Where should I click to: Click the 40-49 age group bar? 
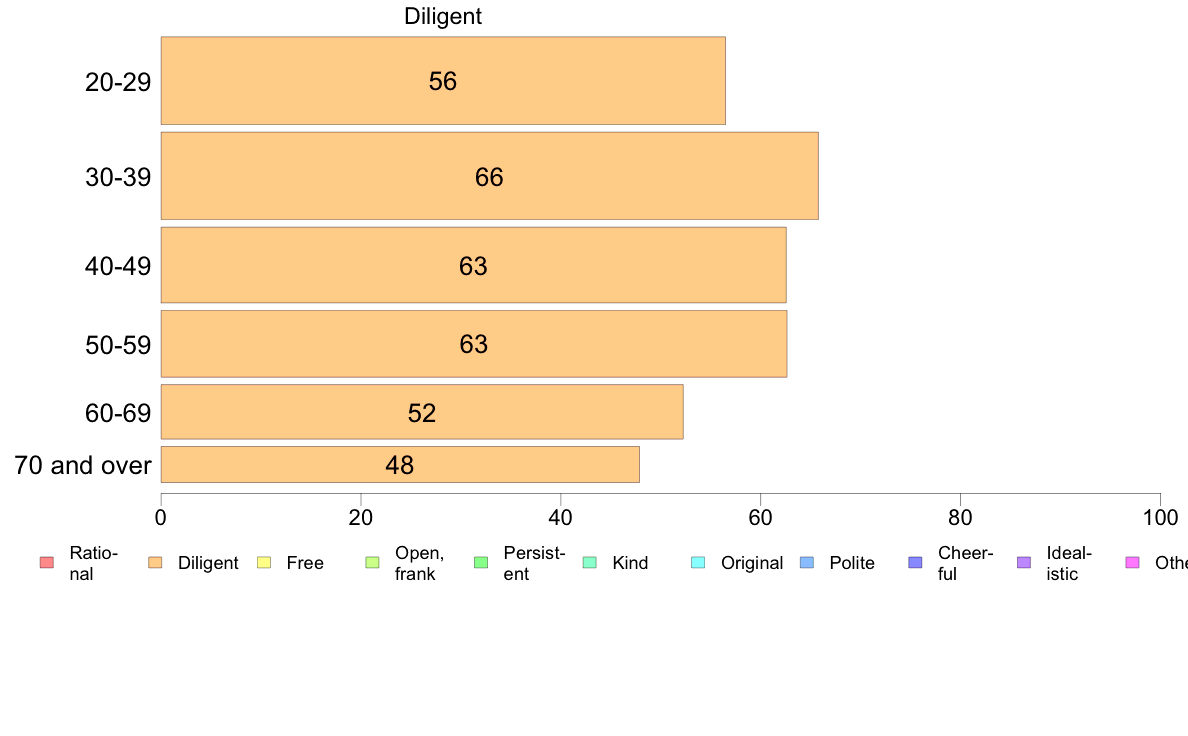[x=474, y=265]
